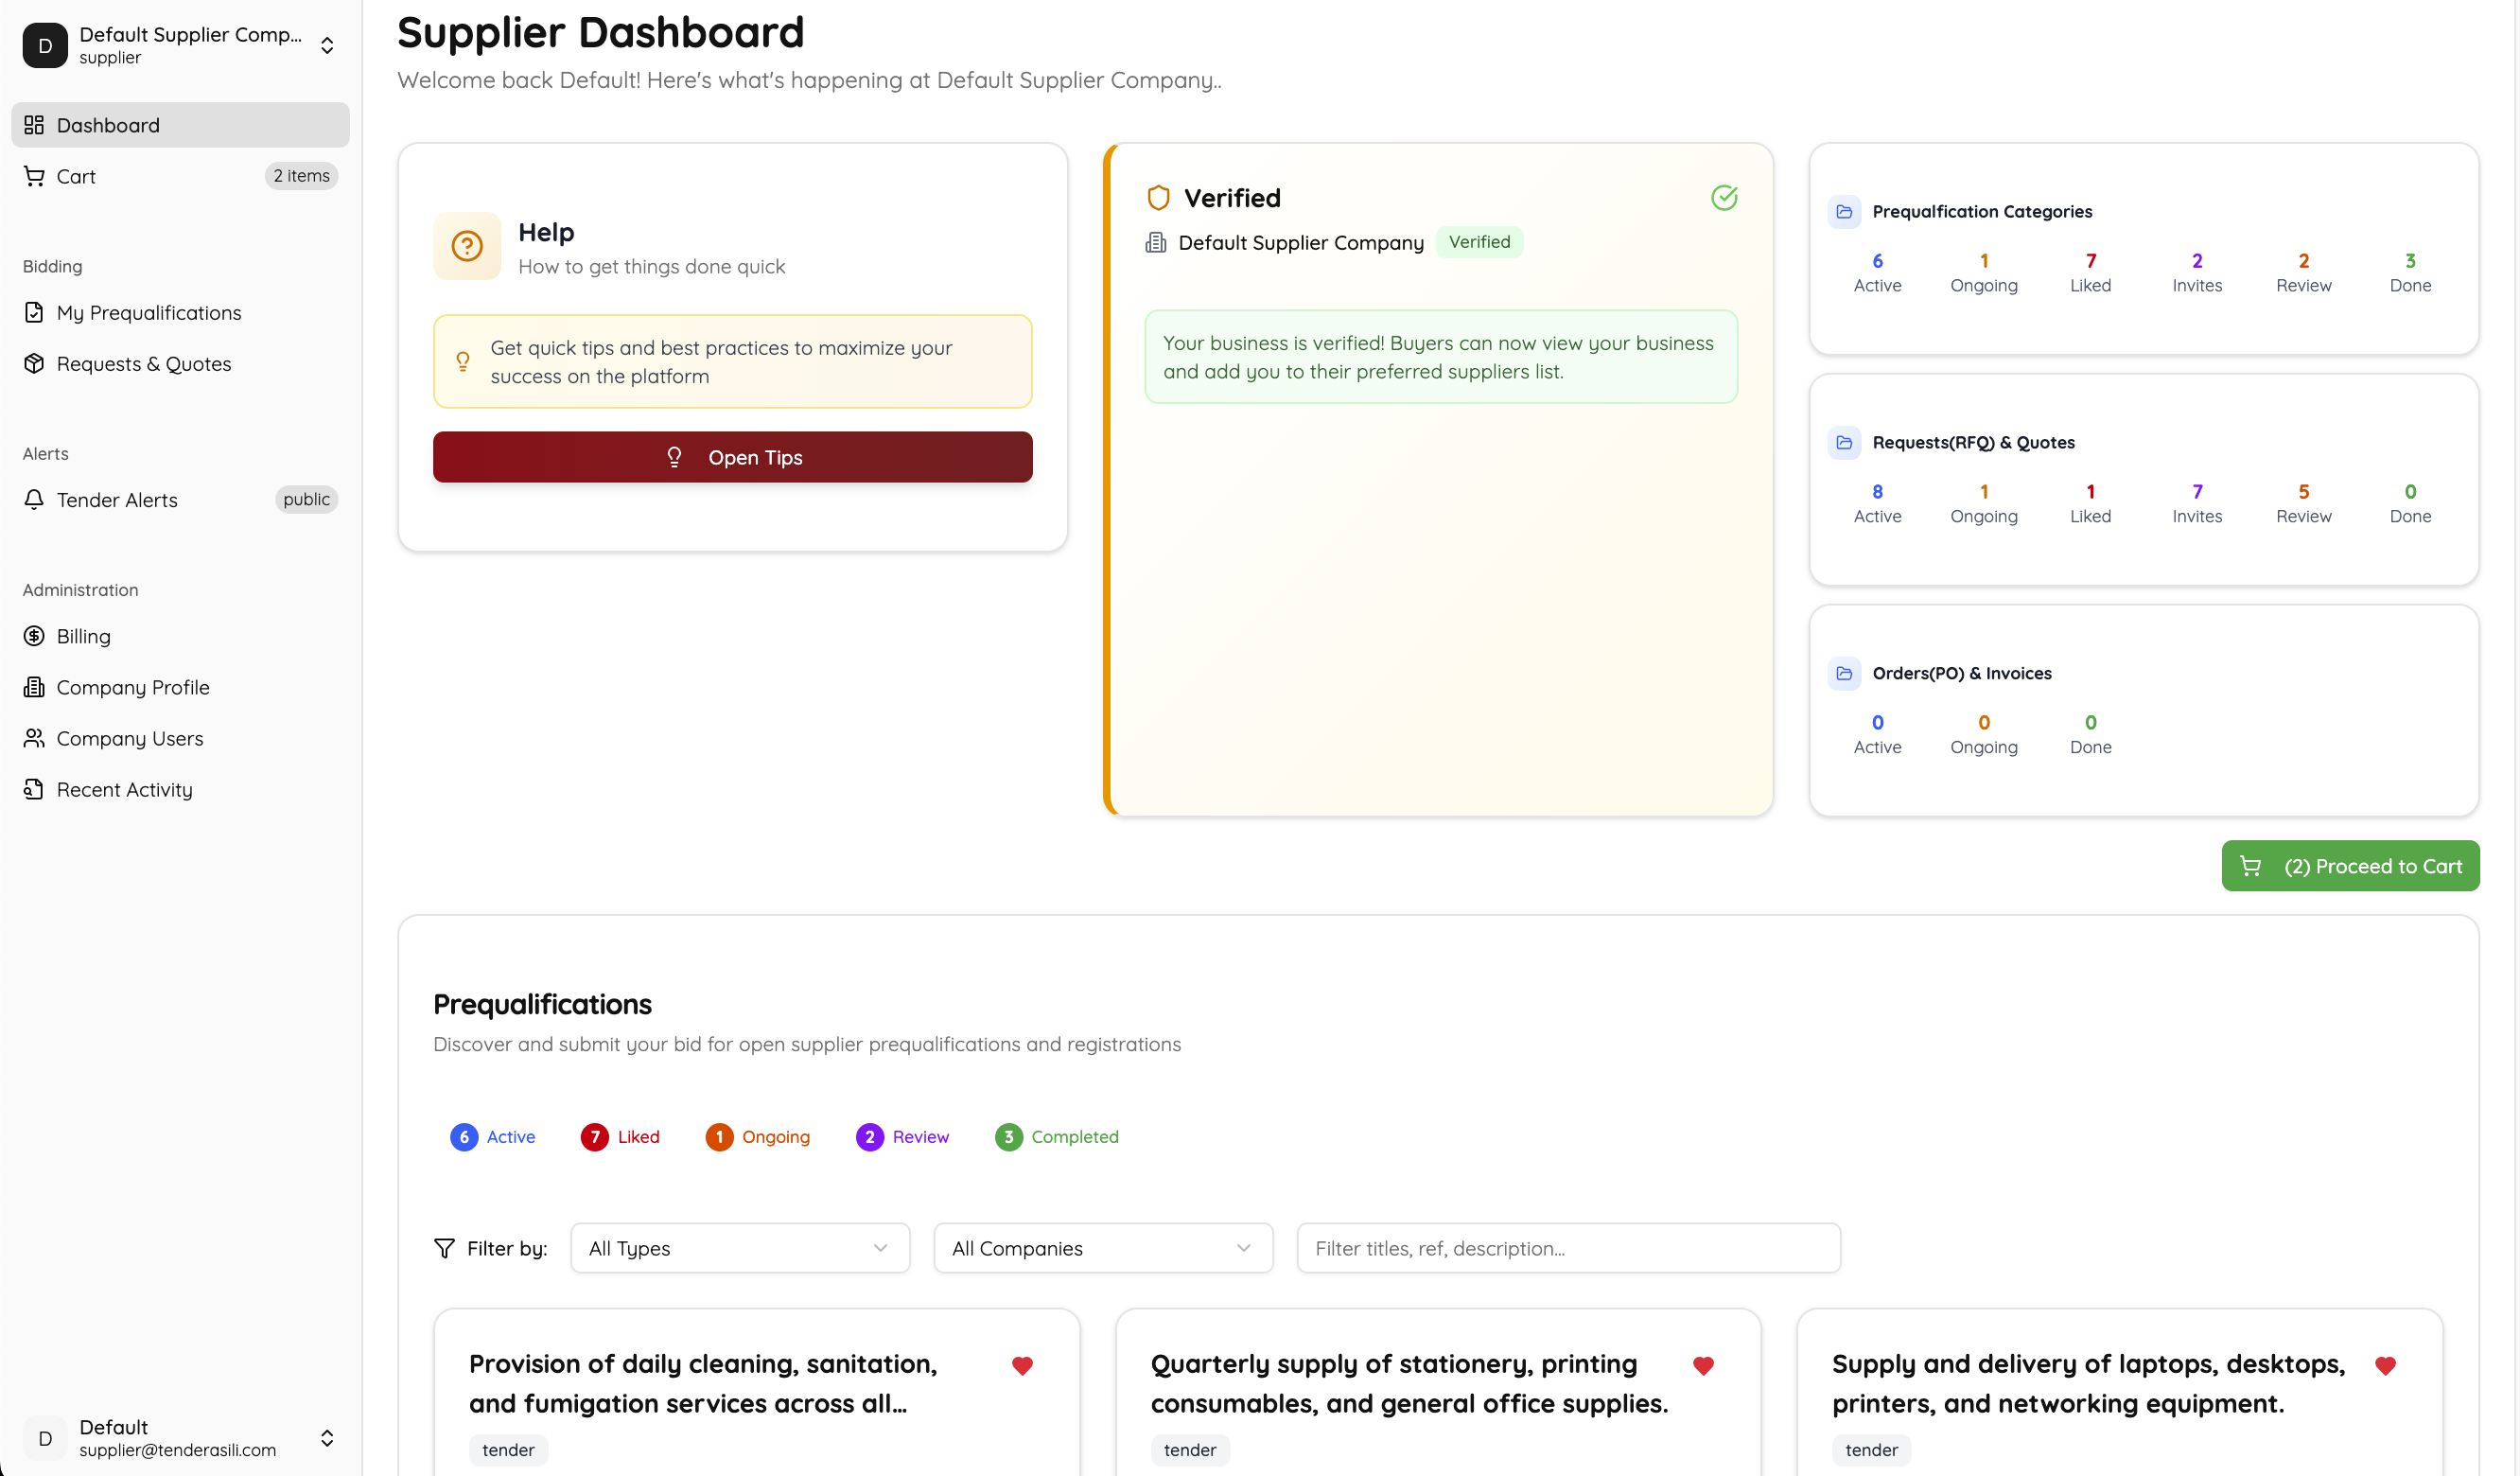Unlike the laptops and desktops tender heart

click(2386, 1366)
